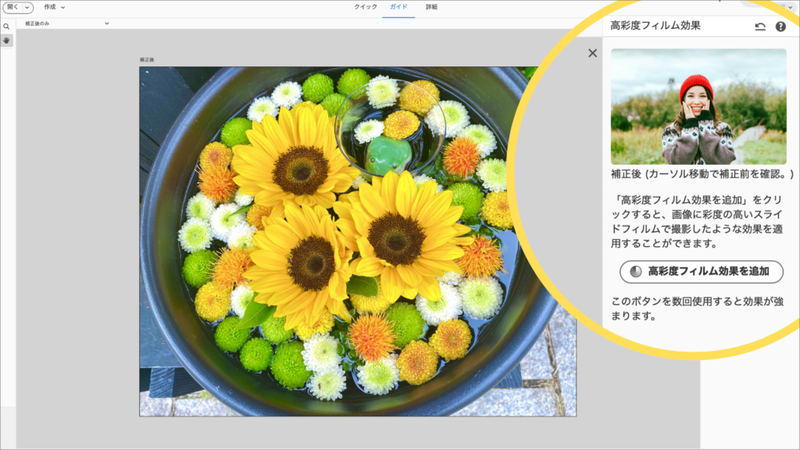This screenshot has height=450, width=800.
Task: Switch to the 詳細 tab
Action: (x=432, y=7)
